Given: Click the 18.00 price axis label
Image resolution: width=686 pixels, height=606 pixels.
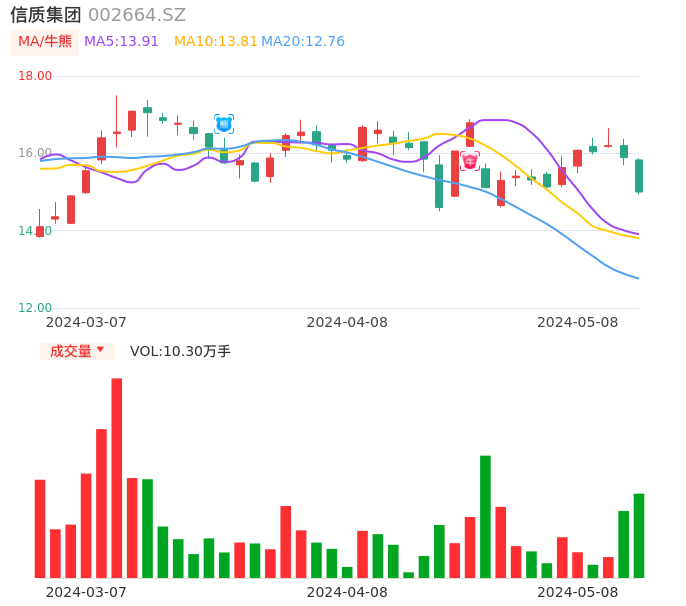Looking at the screenshot, I should [x=36, y=76].
